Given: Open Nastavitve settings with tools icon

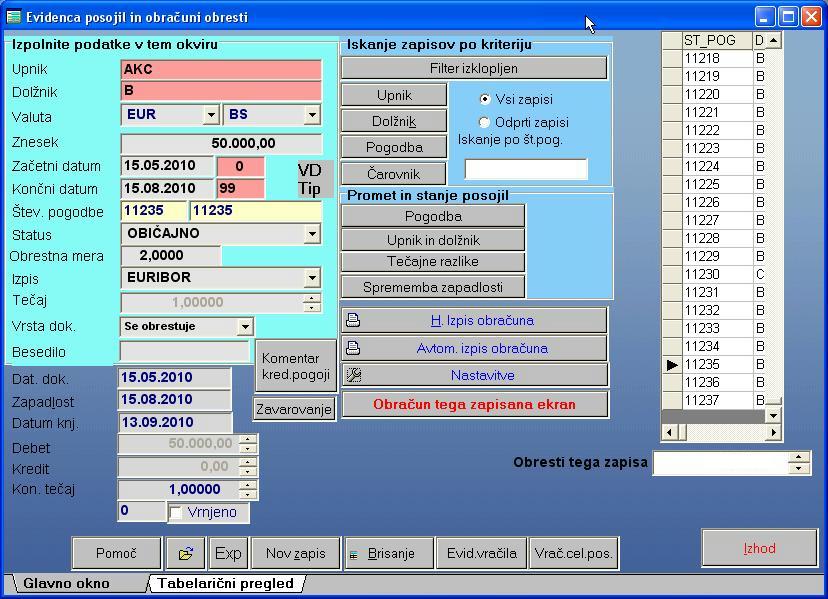Looking at the screenshot, I should (x=474, y=375).
